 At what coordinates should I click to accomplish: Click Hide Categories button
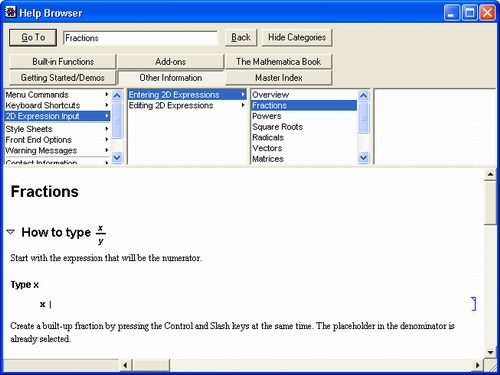(297, 37)
